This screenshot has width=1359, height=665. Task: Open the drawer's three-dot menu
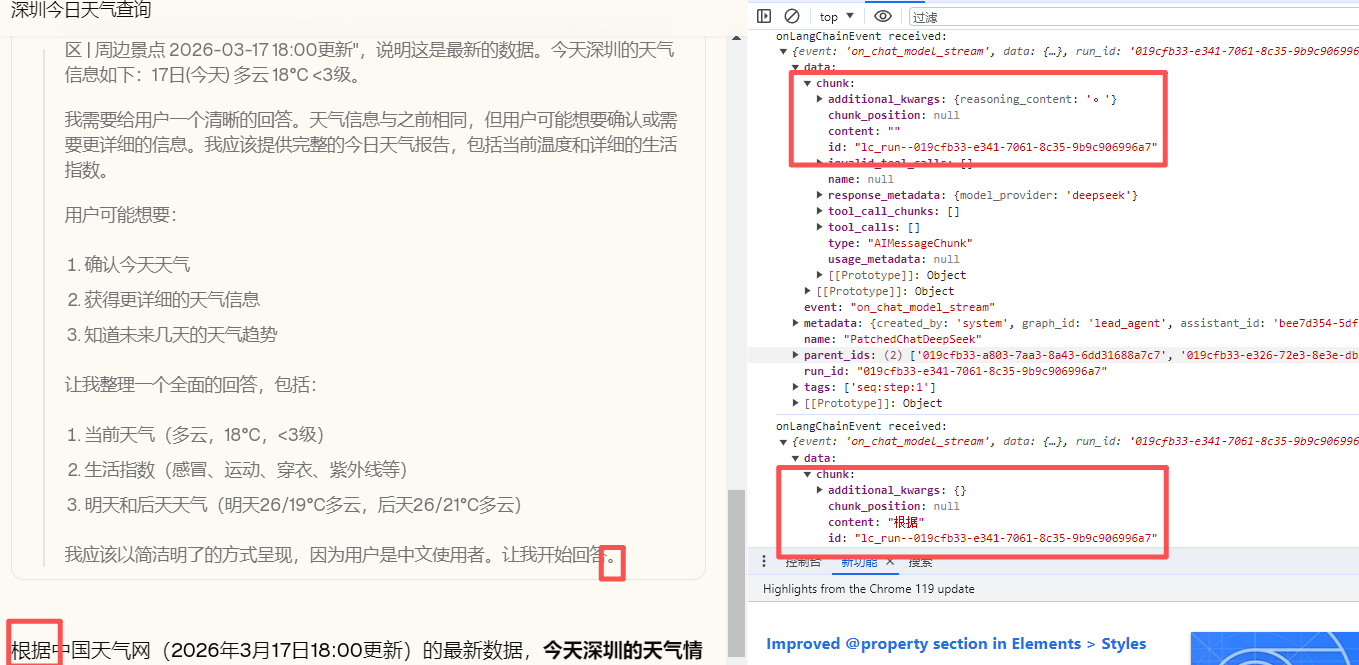(764, 562)
